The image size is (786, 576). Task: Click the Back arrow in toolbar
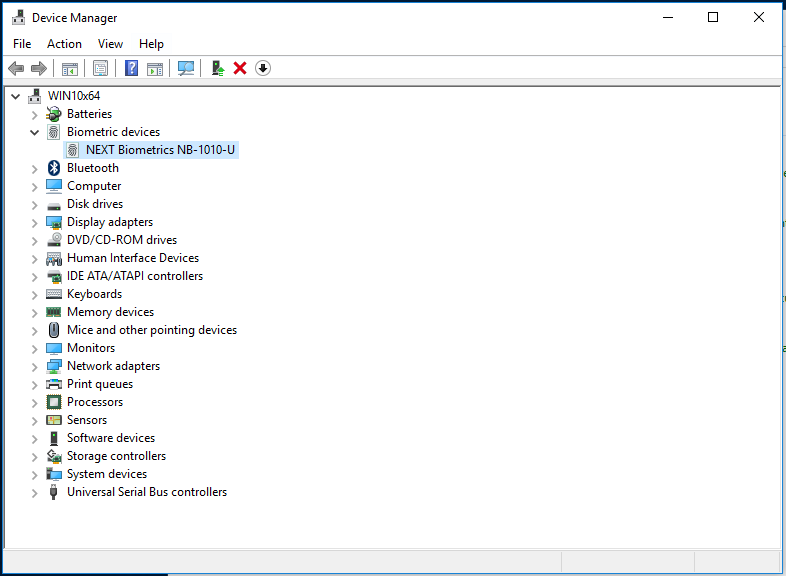[17, 68]
